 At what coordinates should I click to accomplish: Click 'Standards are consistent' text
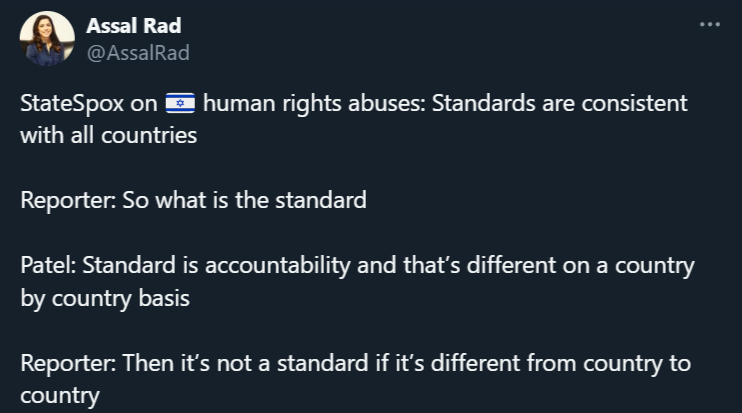(560, 103)
